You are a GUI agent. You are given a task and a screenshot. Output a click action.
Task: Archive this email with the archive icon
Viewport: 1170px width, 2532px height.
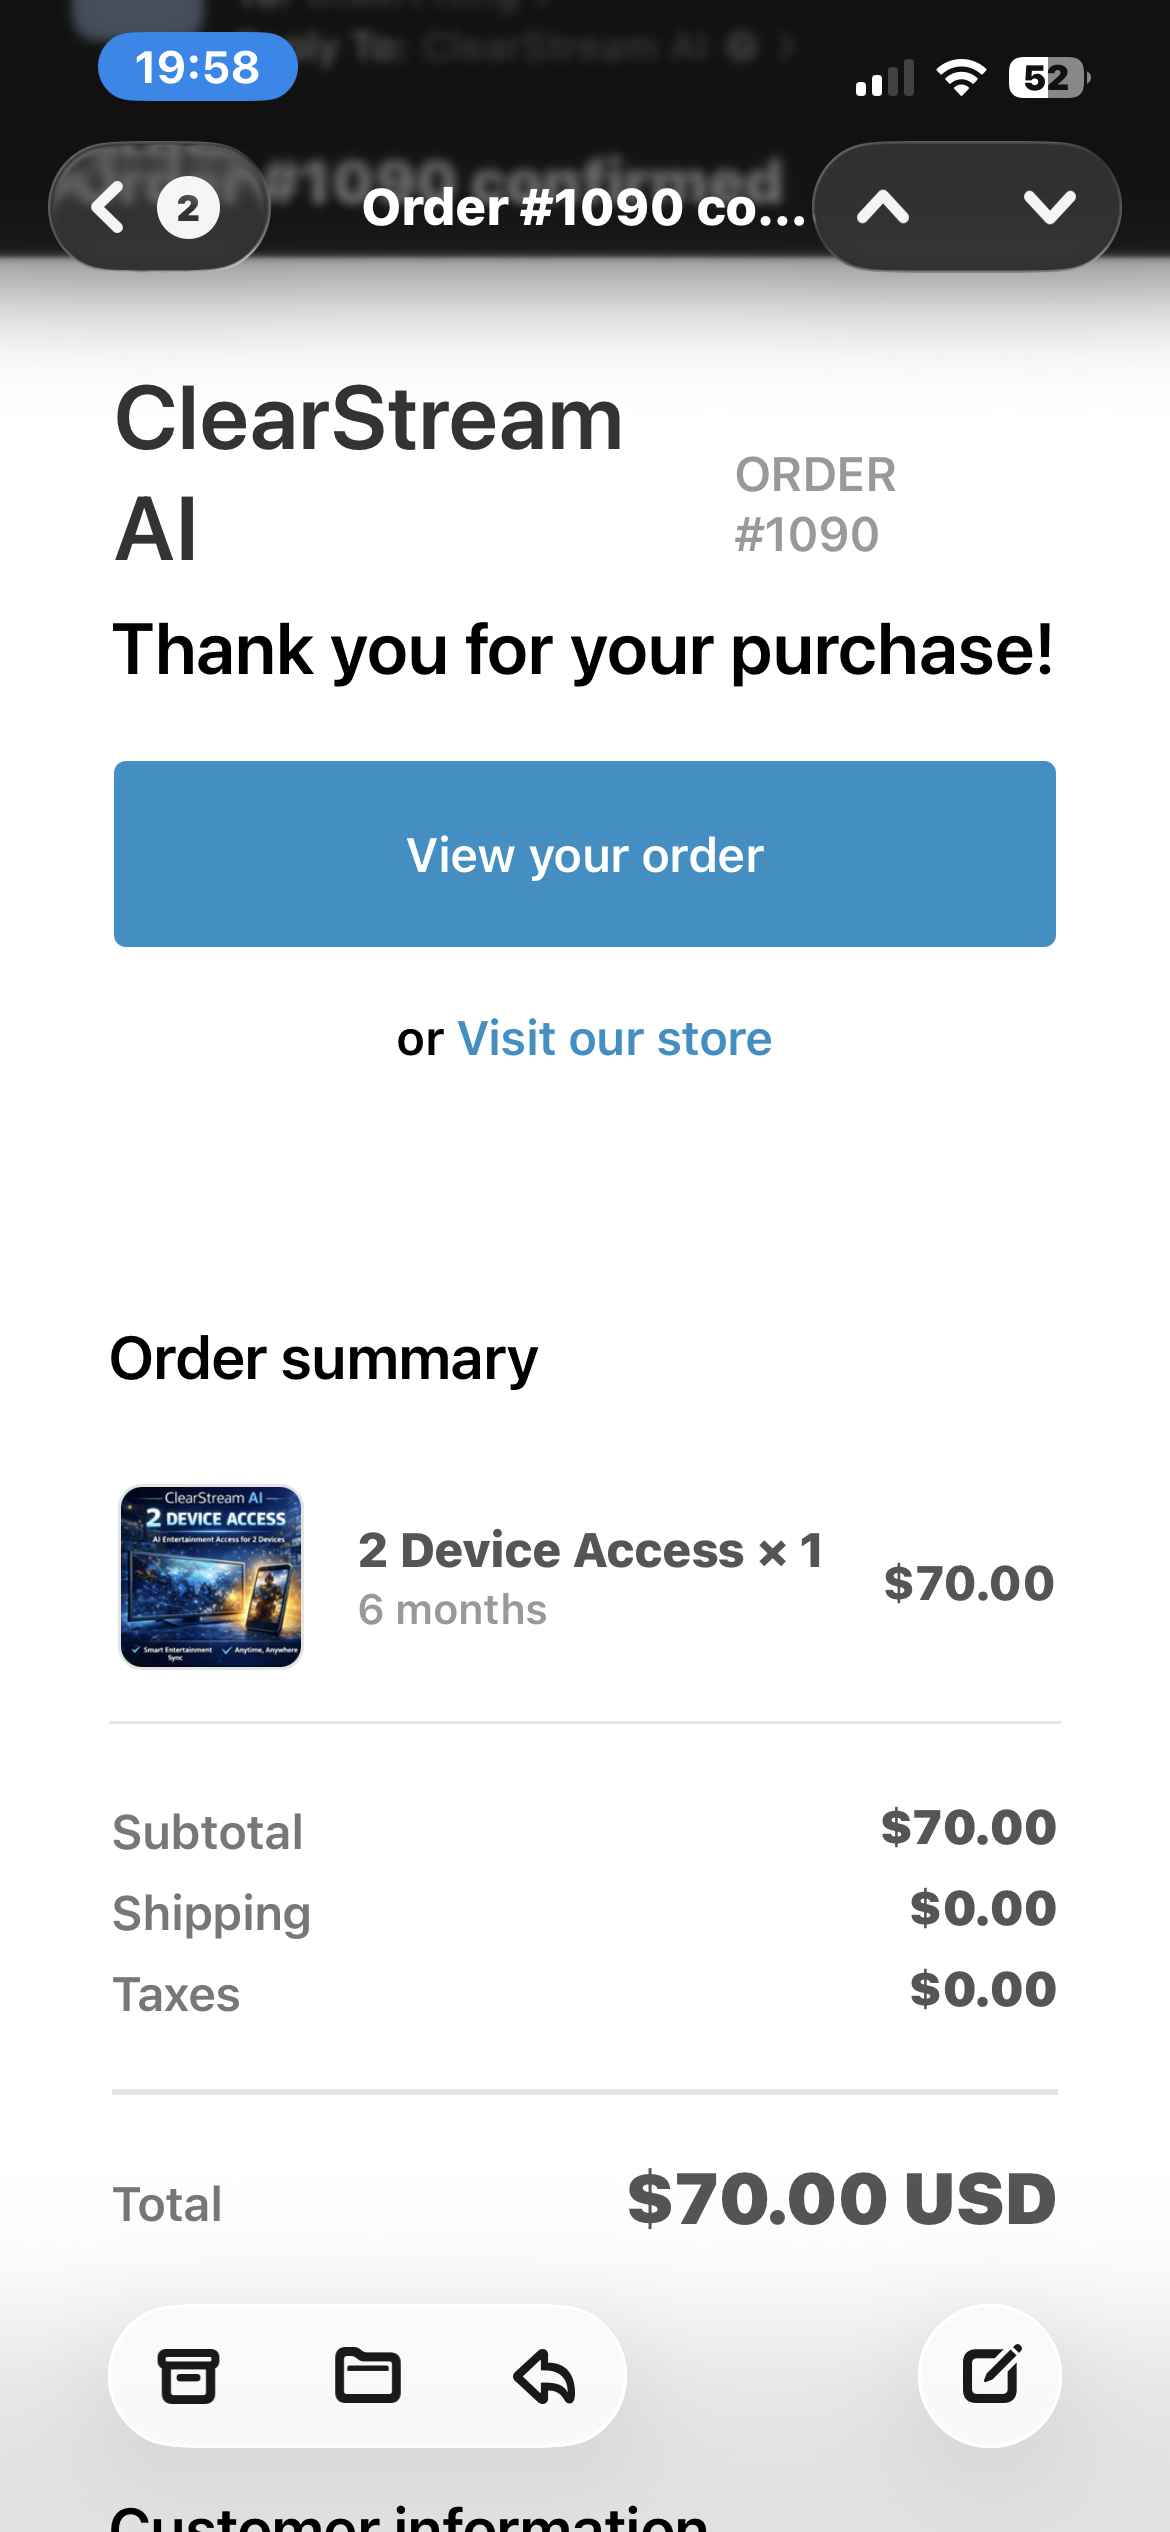point(188,2376)
